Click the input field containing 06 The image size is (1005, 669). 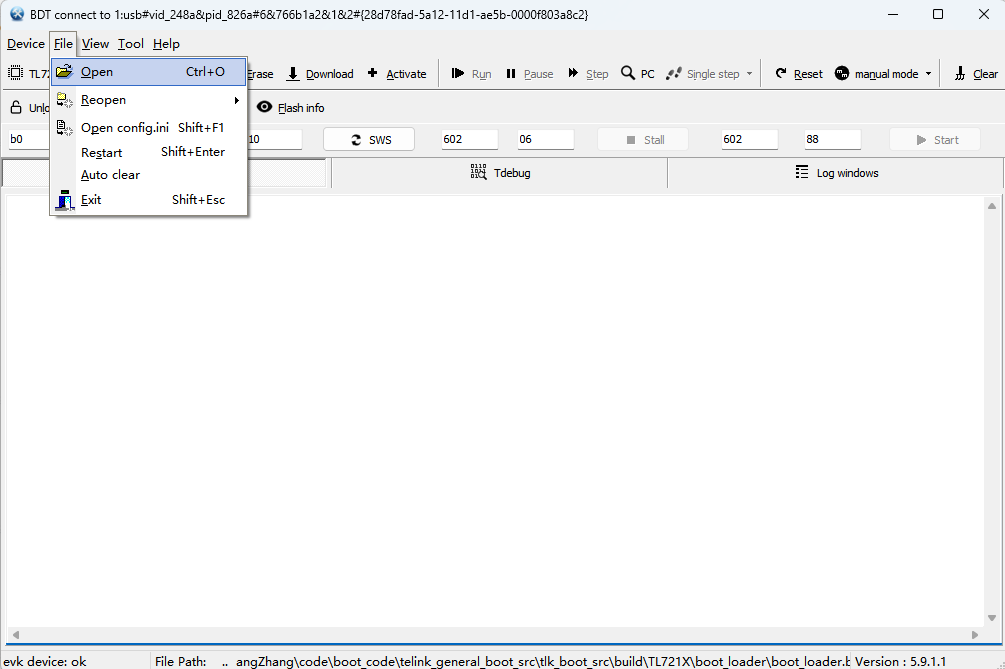click(x=545, y=139)
